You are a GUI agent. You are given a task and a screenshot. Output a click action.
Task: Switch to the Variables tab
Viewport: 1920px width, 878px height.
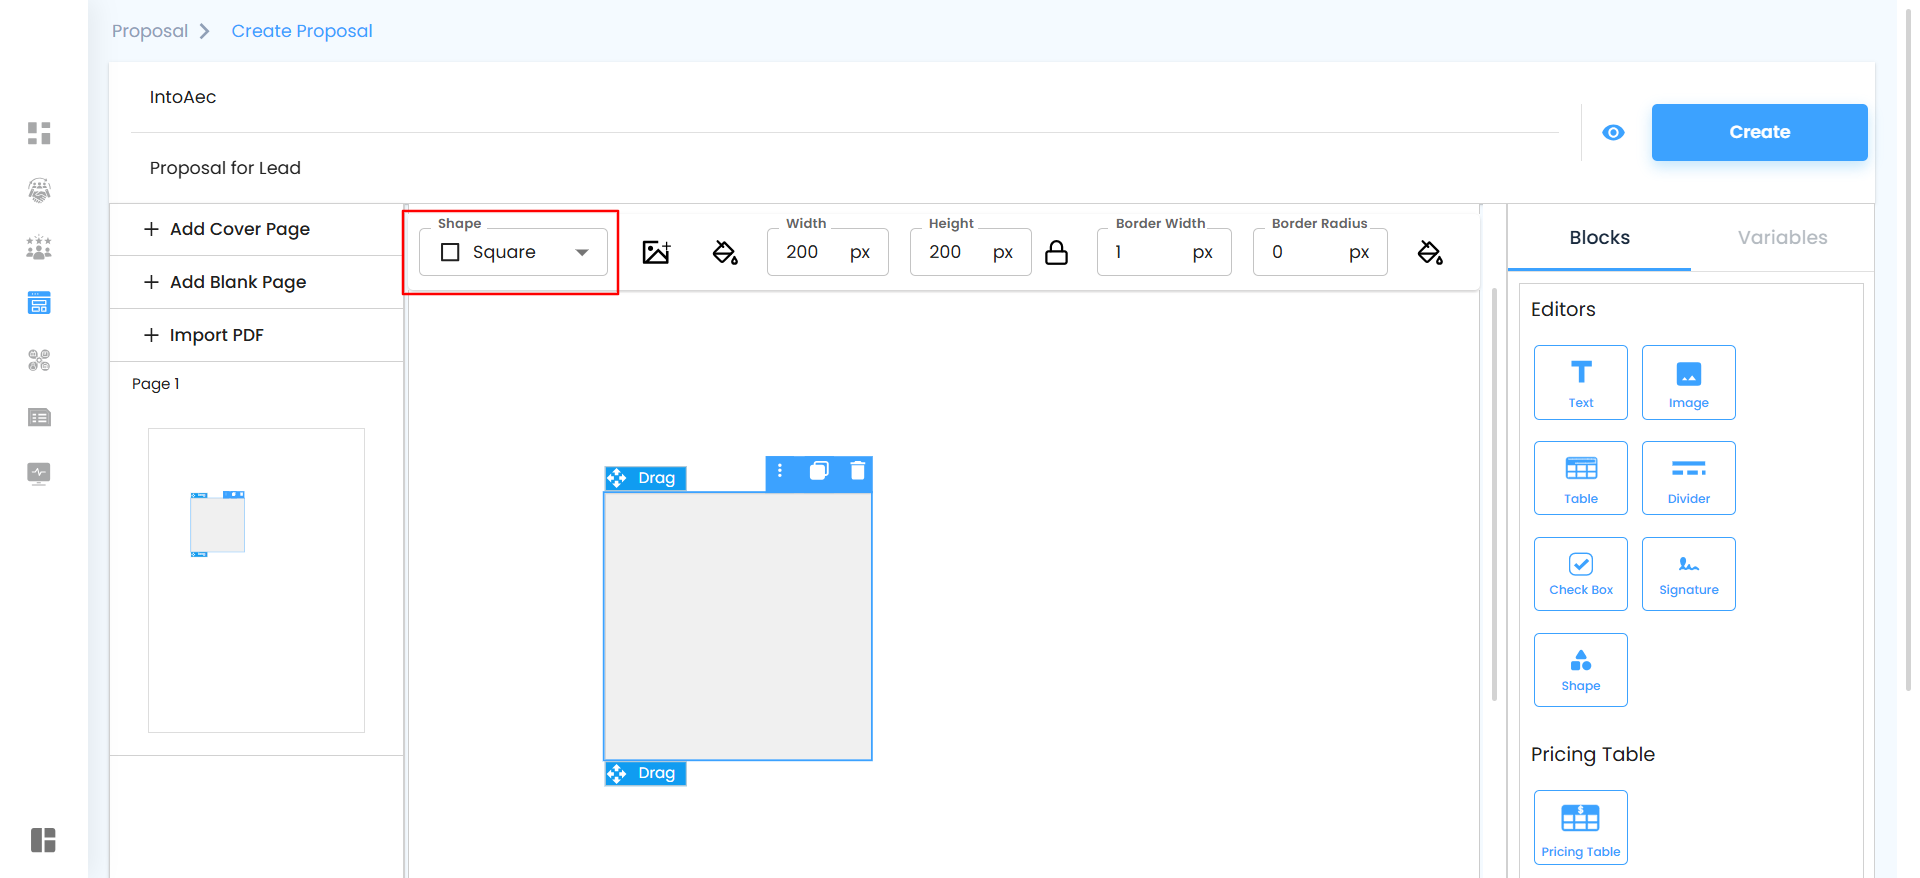click(x=1782, y=238)
